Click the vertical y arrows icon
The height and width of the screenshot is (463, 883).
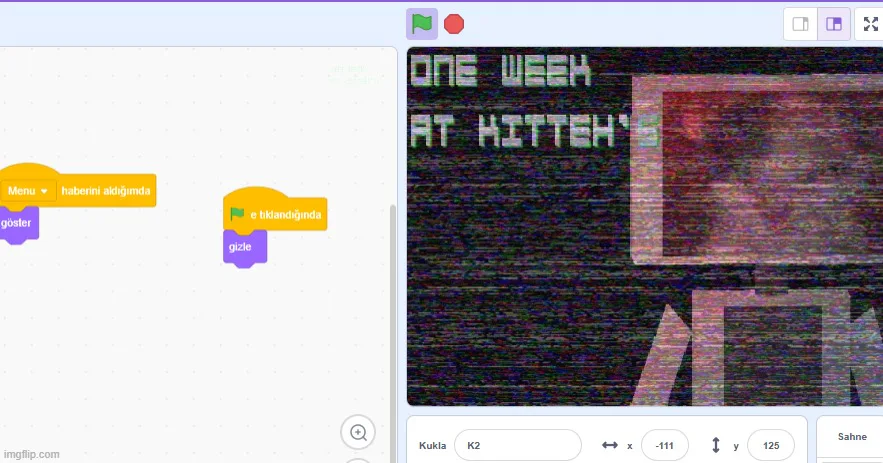click(716, 445)
